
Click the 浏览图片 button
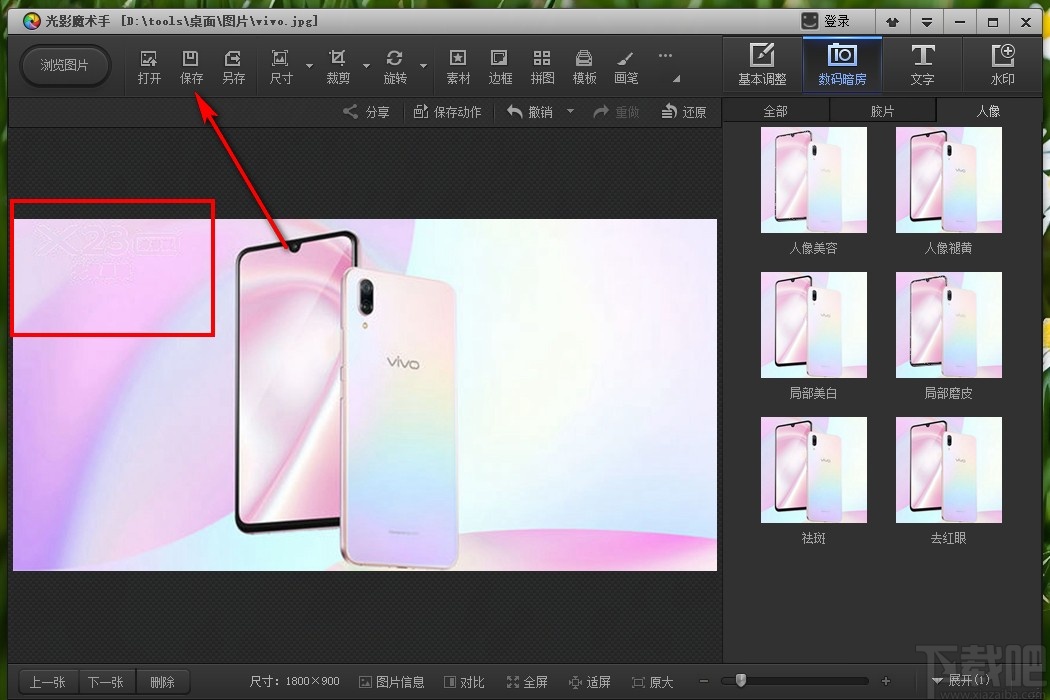coord(64,65)
